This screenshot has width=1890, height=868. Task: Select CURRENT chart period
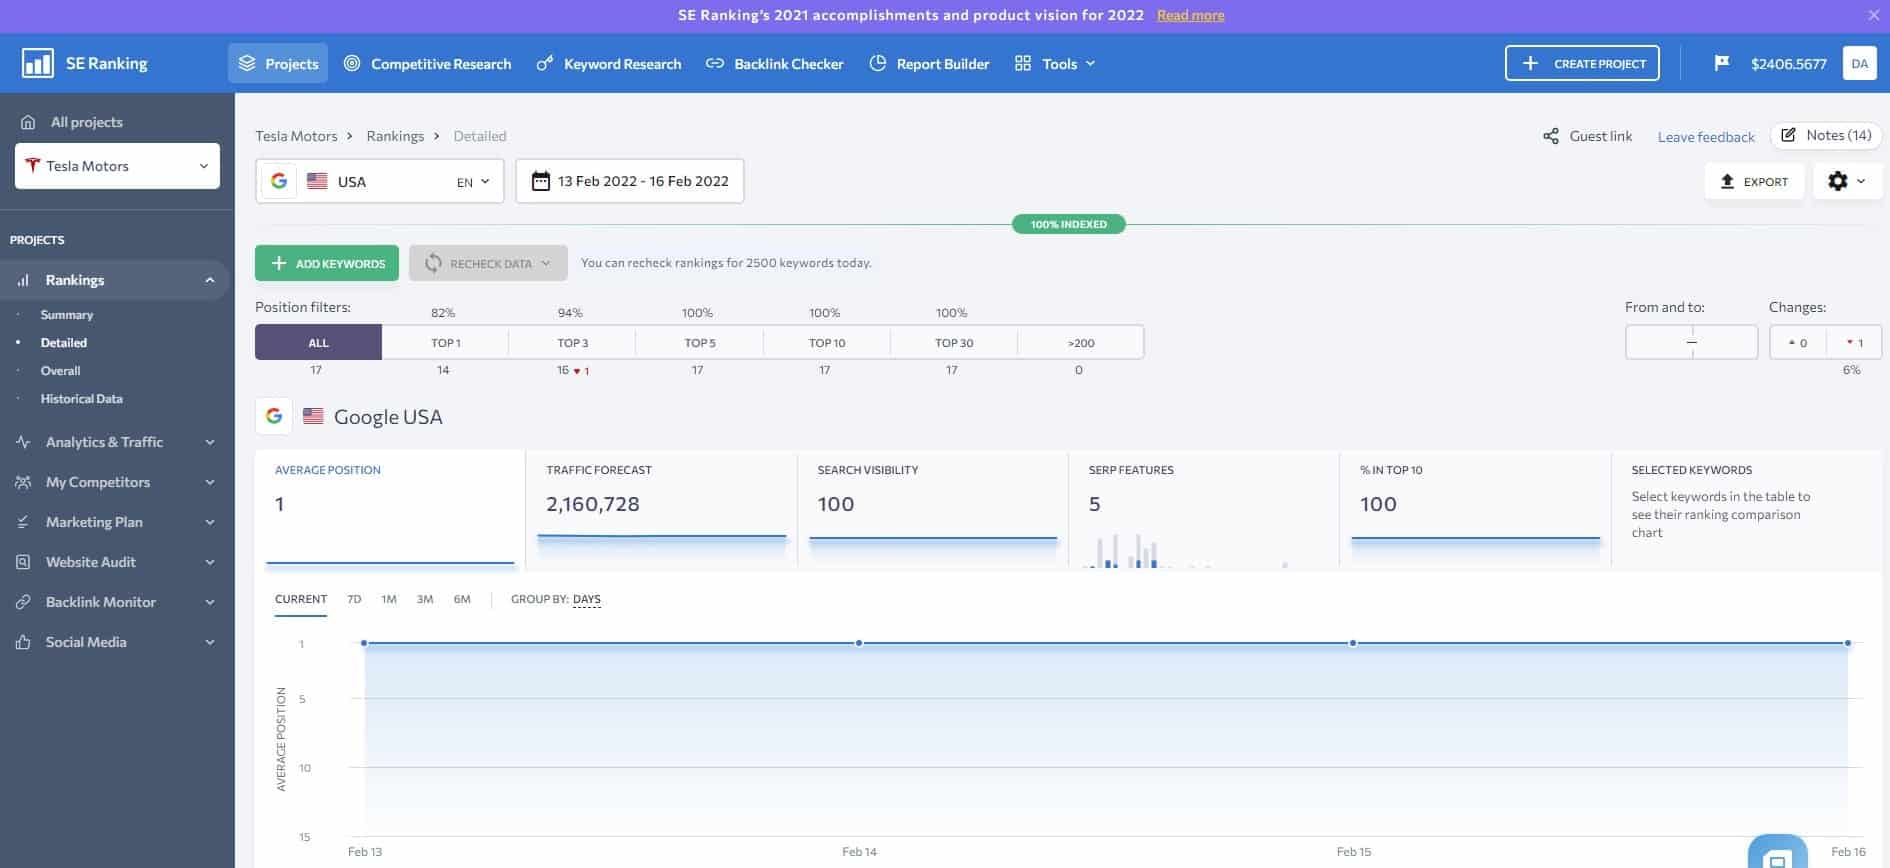(301, 599)
